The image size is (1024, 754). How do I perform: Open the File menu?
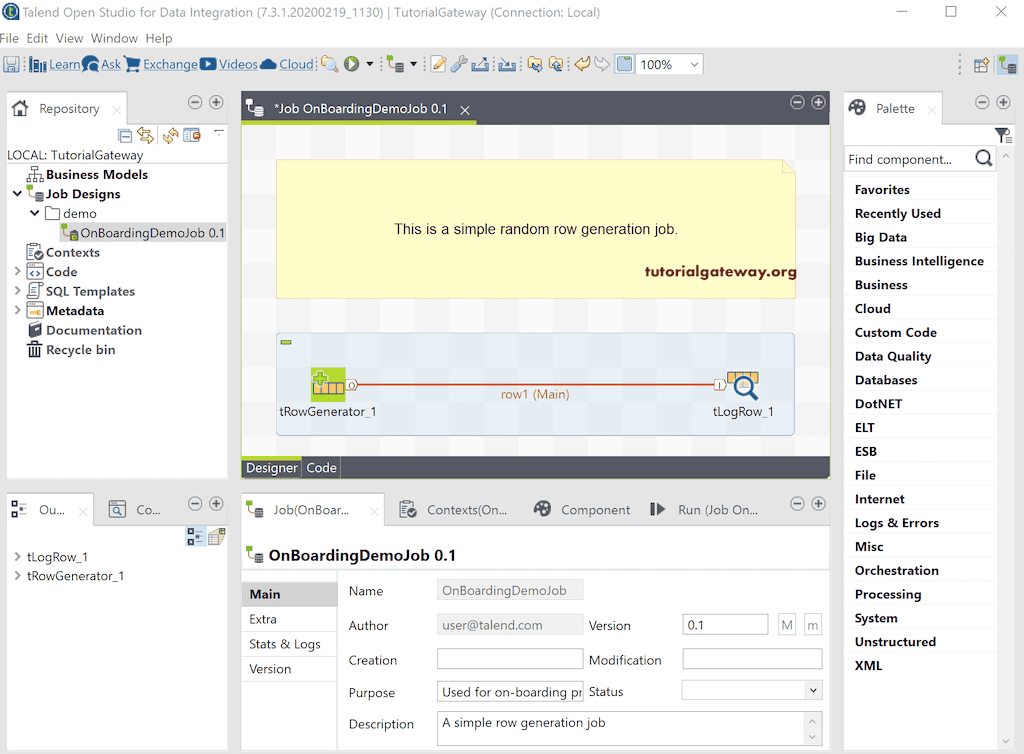[x=9, y=39]
